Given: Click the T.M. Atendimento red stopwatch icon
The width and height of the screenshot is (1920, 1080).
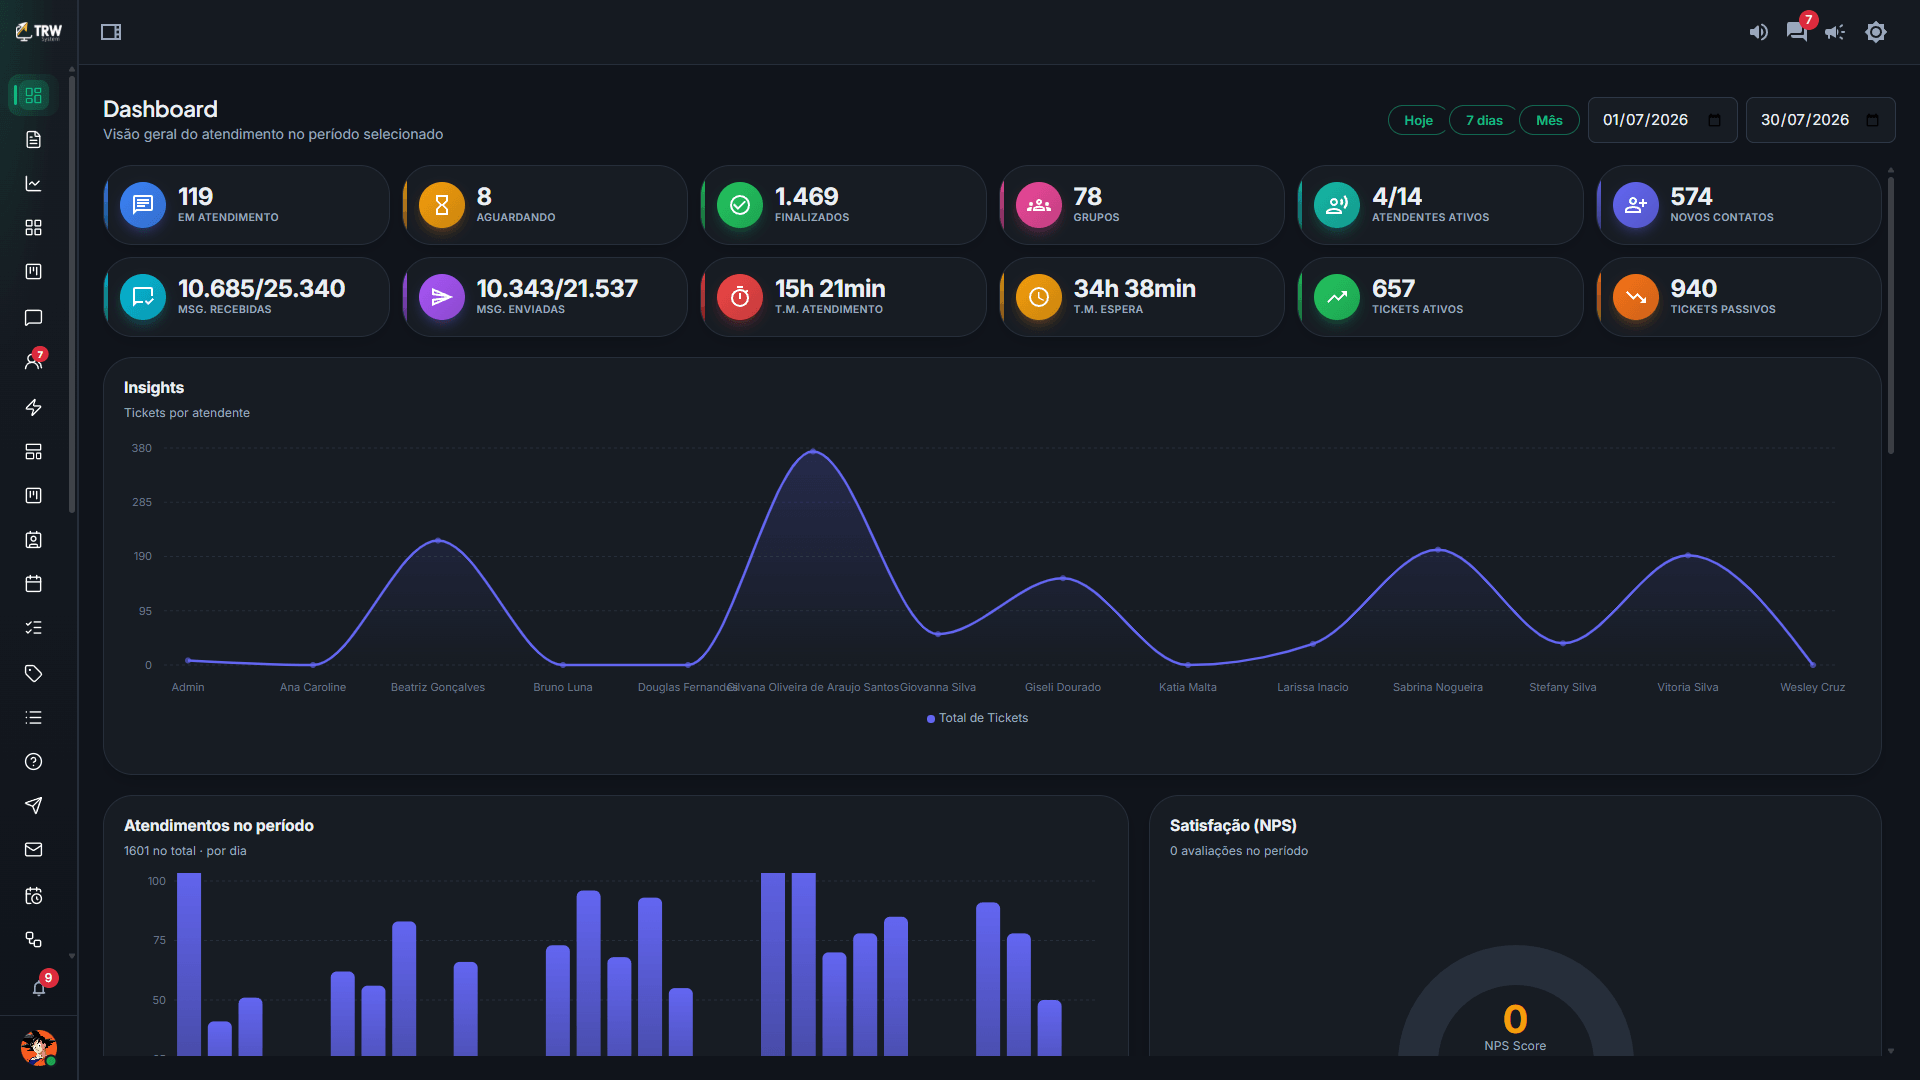Looking at the screenshot, I should [x=740, y=297].
